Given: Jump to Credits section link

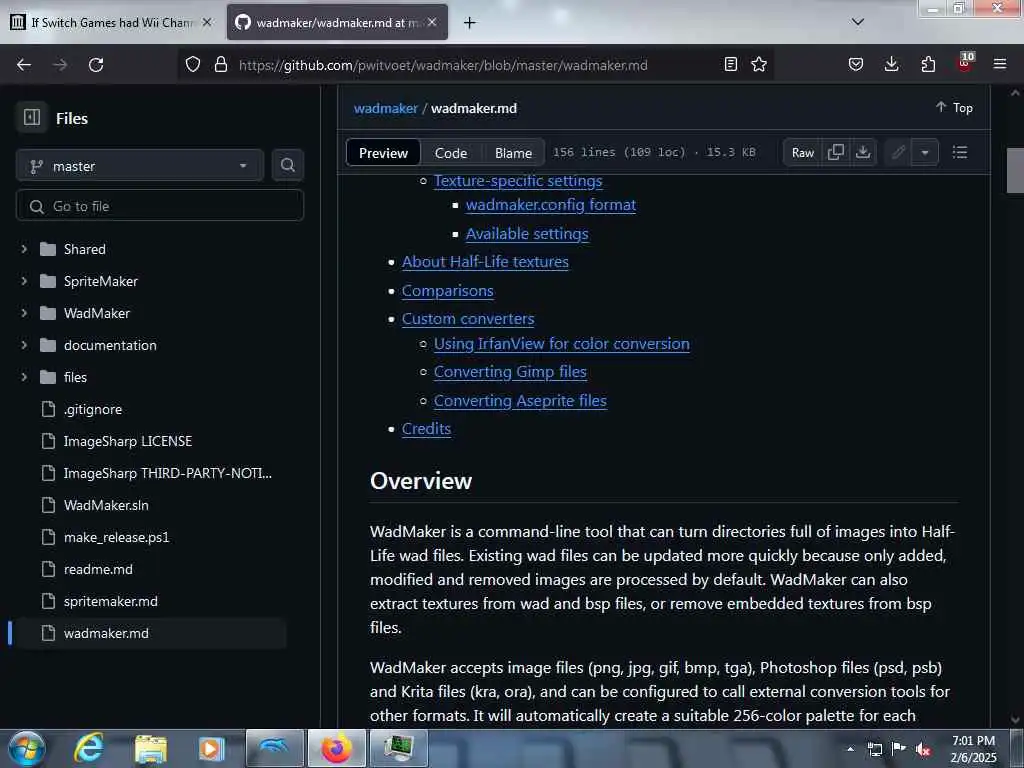Looking at the screenshot, I should (426, 429).
